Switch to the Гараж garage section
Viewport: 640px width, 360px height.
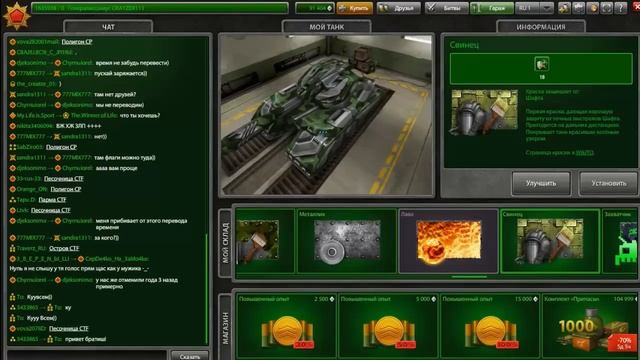(492, 8)
